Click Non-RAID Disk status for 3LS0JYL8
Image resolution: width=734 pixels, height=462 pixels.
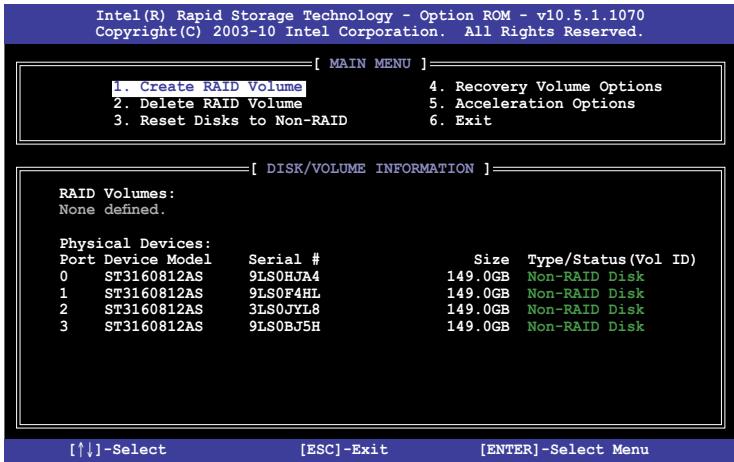pos(586,309)
